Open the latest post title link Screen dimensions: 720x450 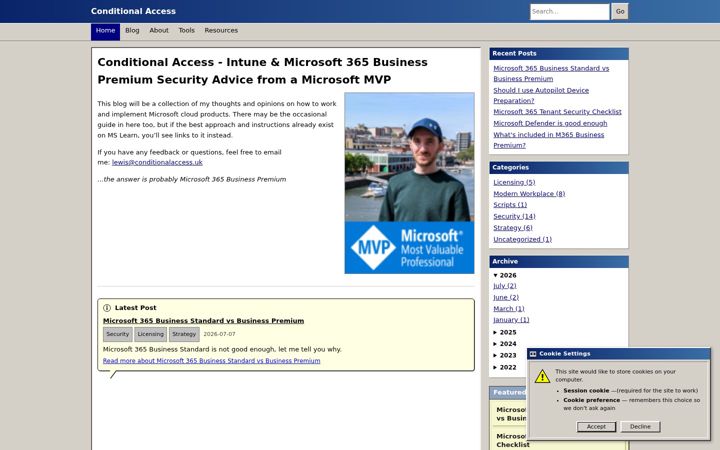(203, 321)
